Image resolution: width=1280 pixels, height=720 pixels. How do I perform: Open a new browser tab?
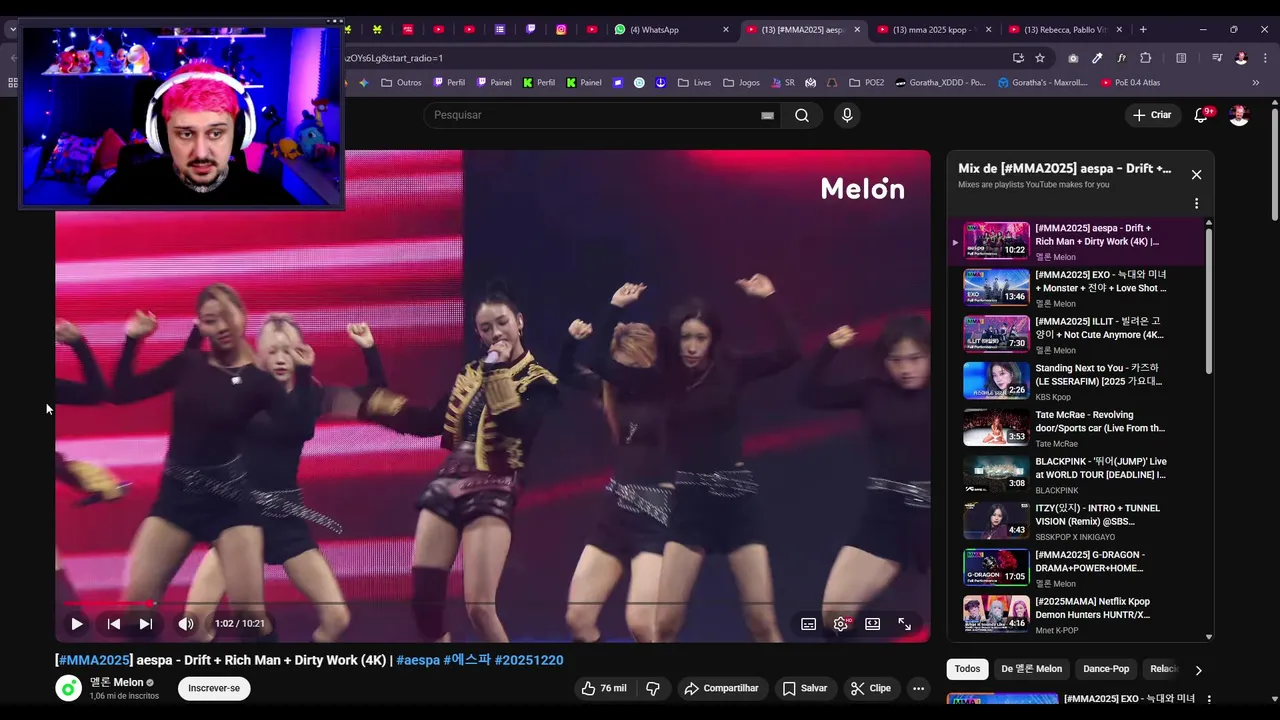point(1143,30)
